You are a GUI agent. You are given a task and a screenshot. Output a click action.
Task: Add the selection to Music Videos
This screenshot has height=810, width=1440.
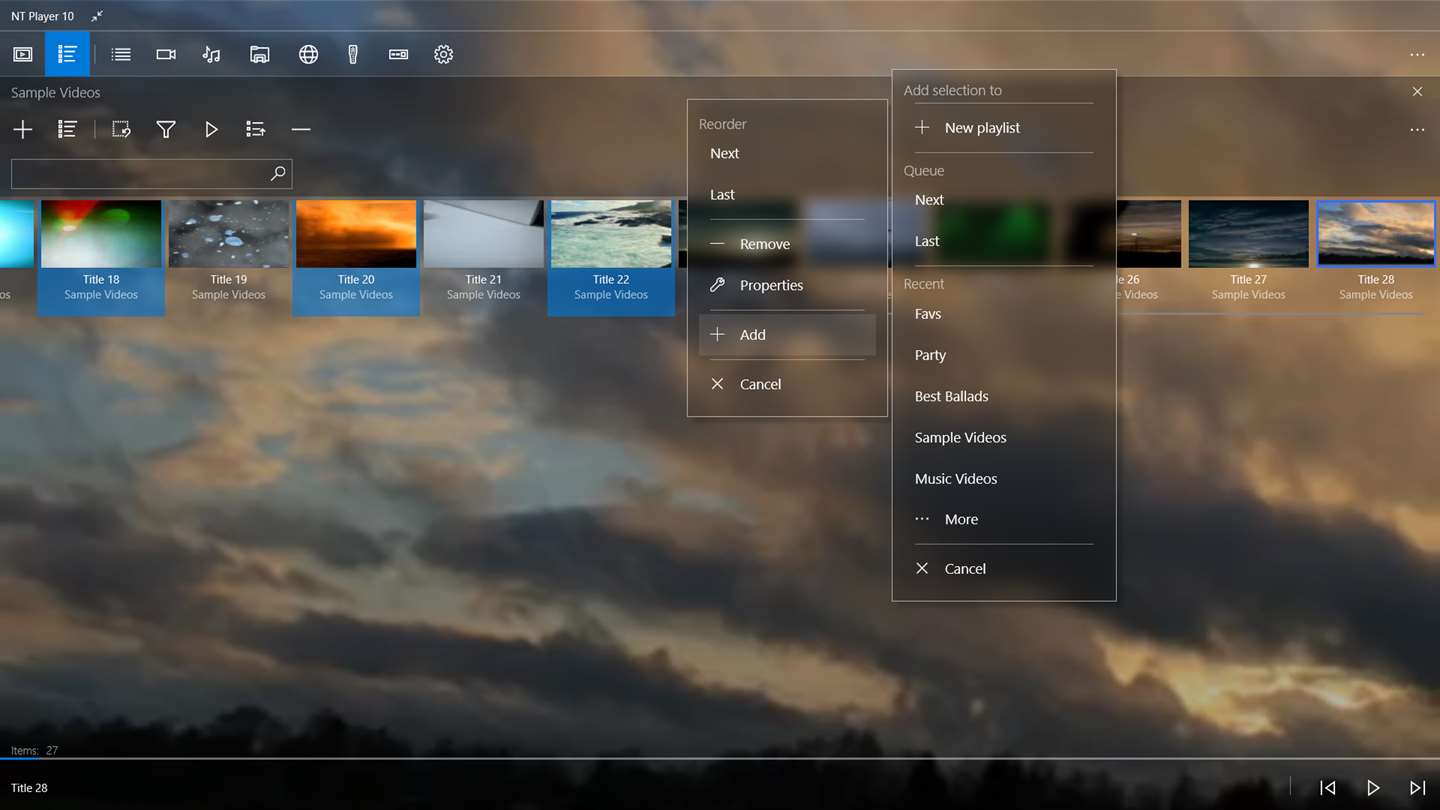tap(1004, 478)
